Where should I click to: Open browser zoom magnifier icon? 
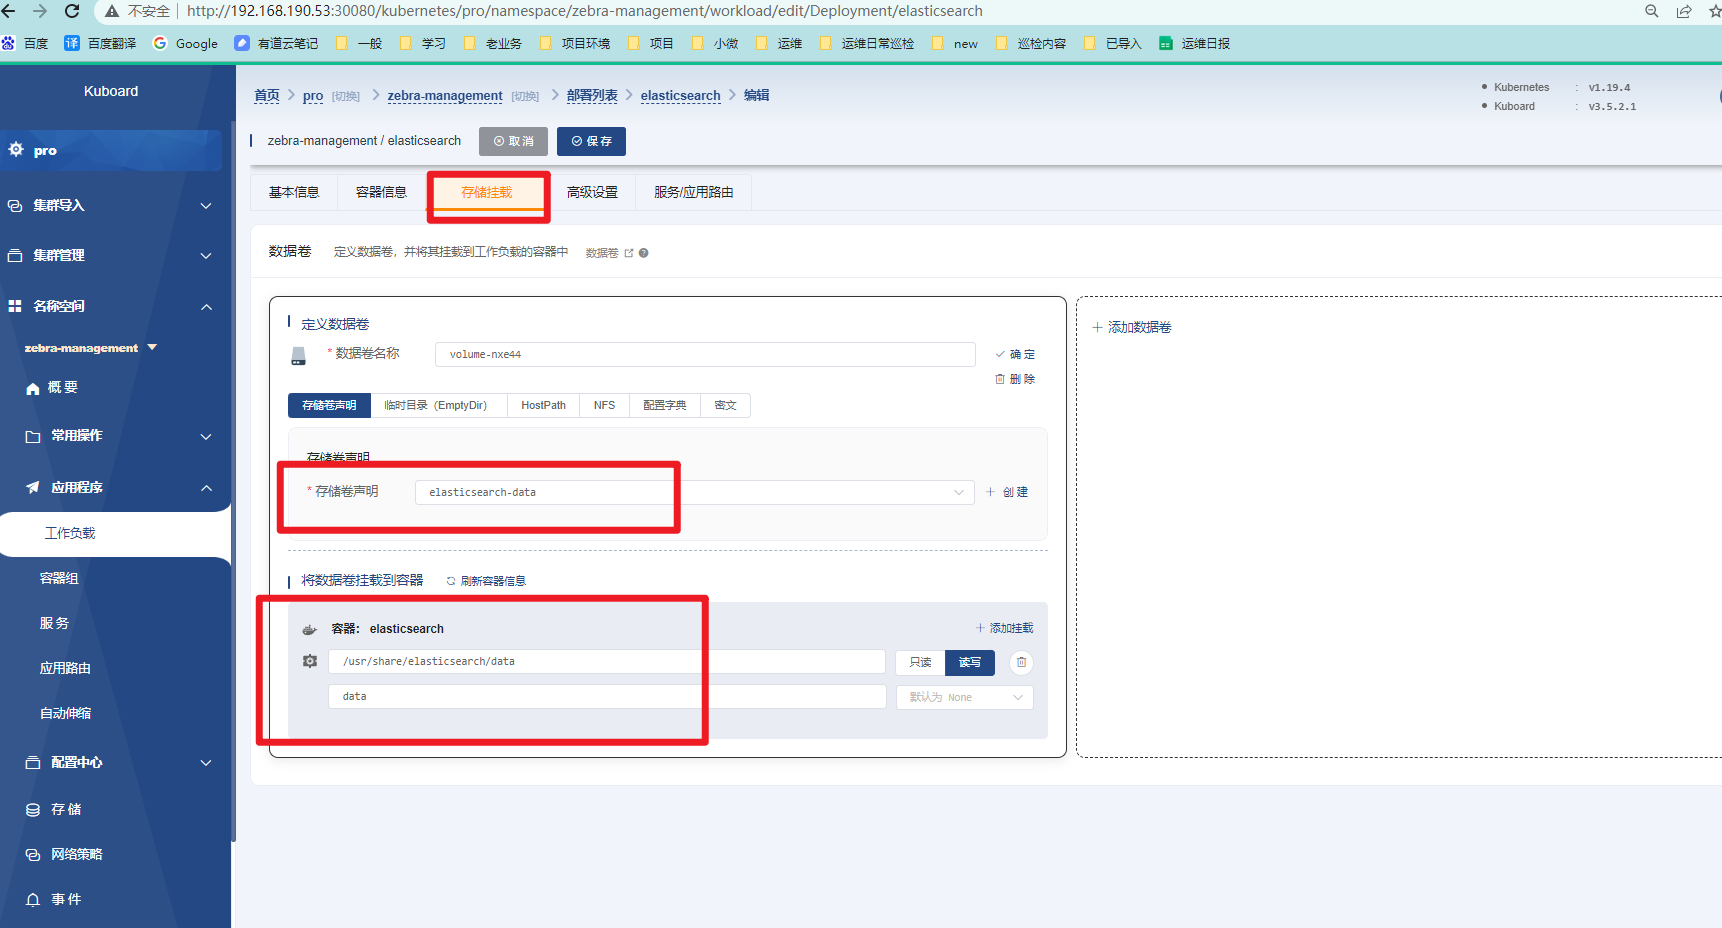coord(1652,11)
